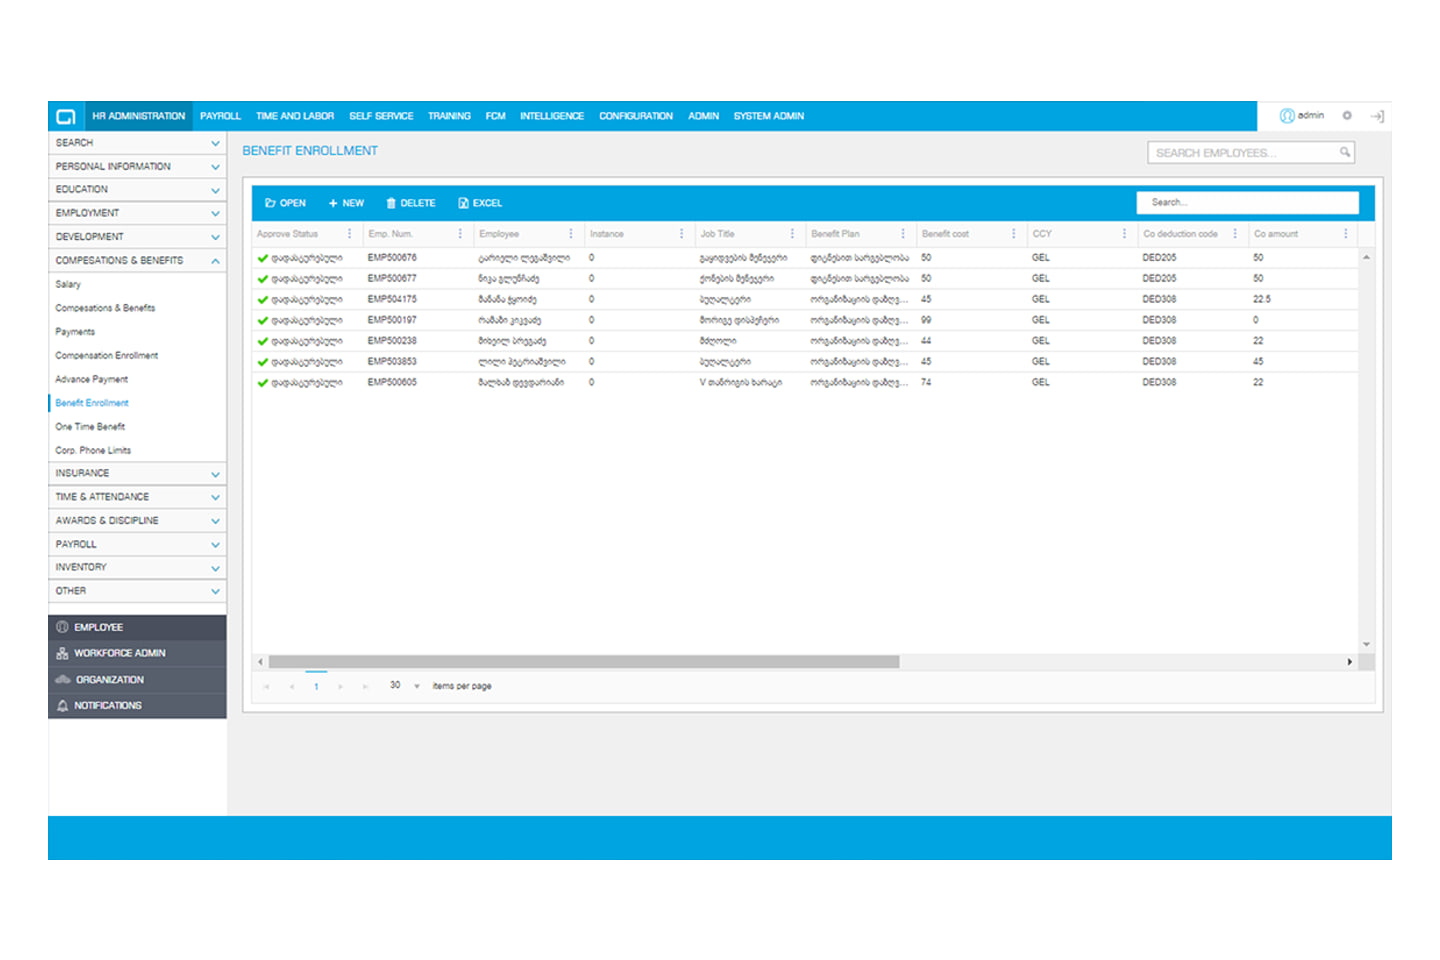Go to the next page arrow in pager
This screenshot has height=960, width=1440.
(341, 687)
